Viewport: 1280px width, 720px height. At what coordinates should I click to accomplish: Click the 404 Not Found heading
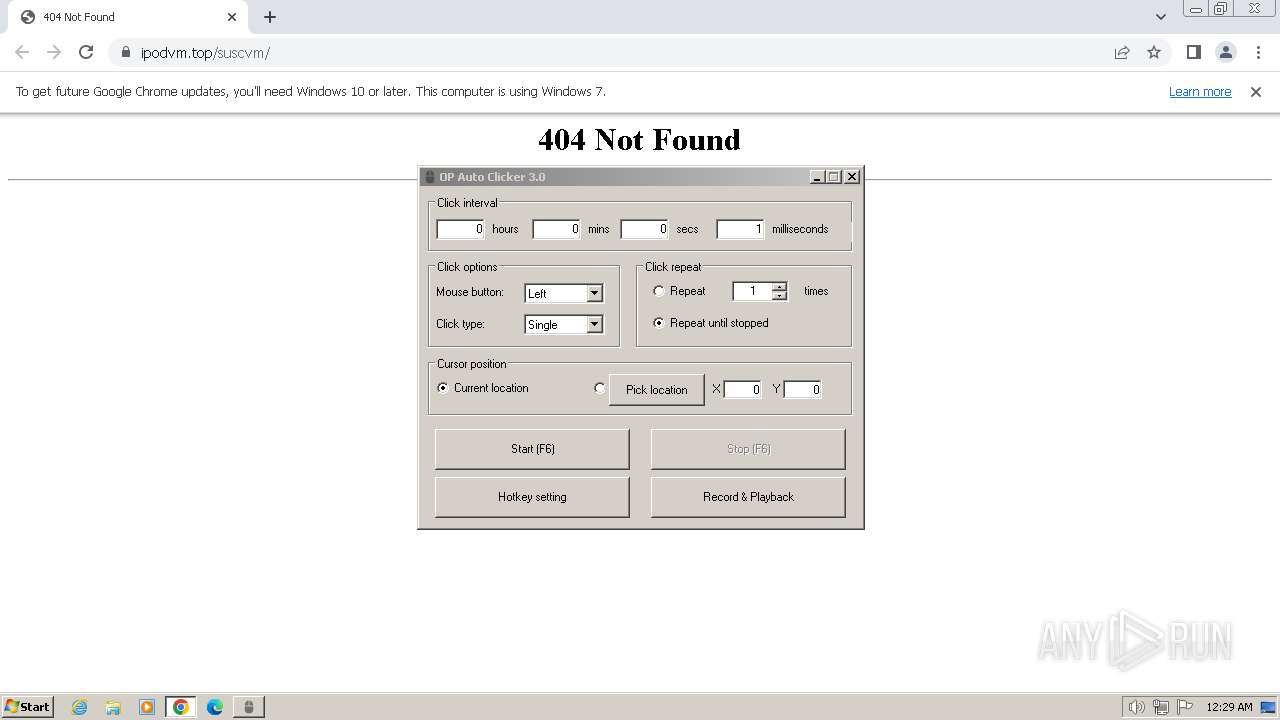(x=640, y=139)
